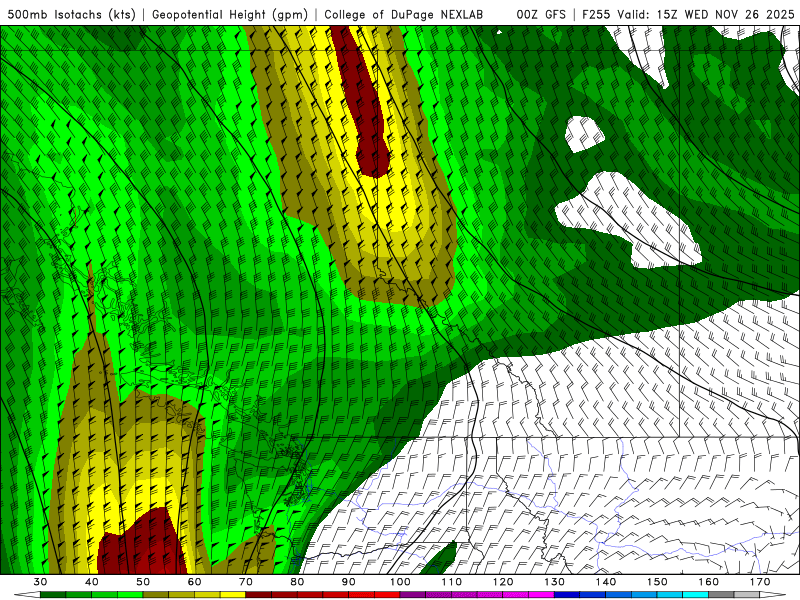This screenshot has width=800, height=600.
Task: Click the 70 label on the color scale
Action: (246, 582)
